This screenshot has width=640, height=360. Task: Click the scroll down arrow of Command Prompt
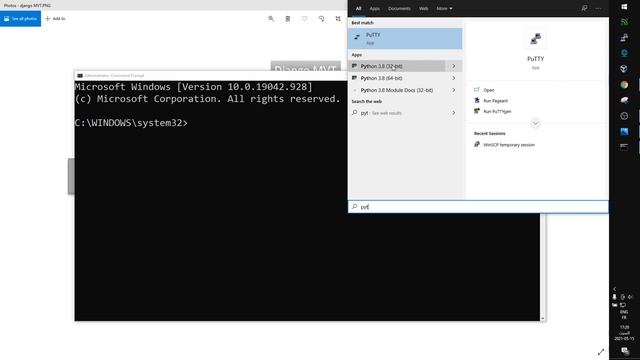click(x=543, y=318)
